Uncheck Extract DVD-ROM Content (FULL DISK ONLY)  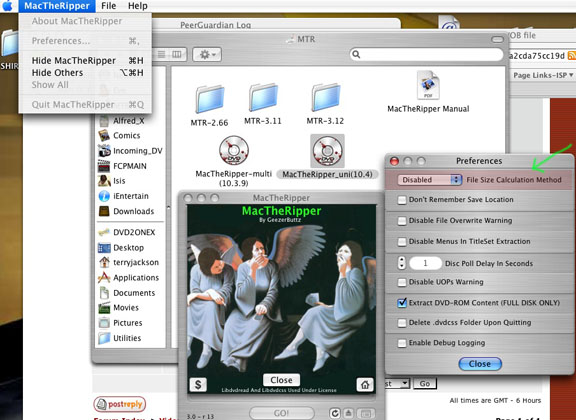tap(402, 303)
